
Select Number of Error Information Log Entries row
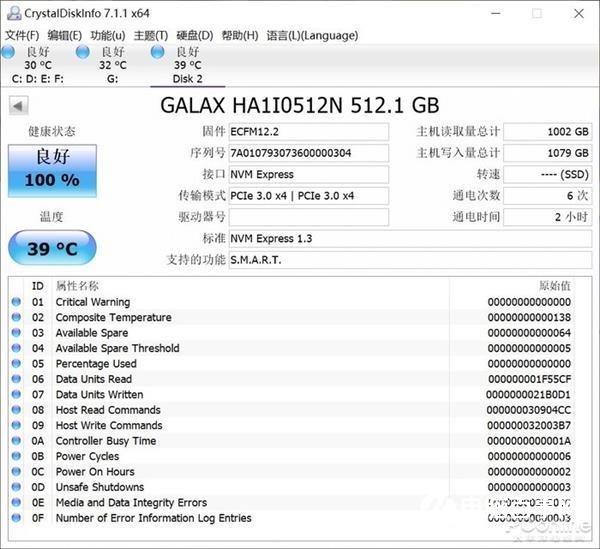point(292,518)
